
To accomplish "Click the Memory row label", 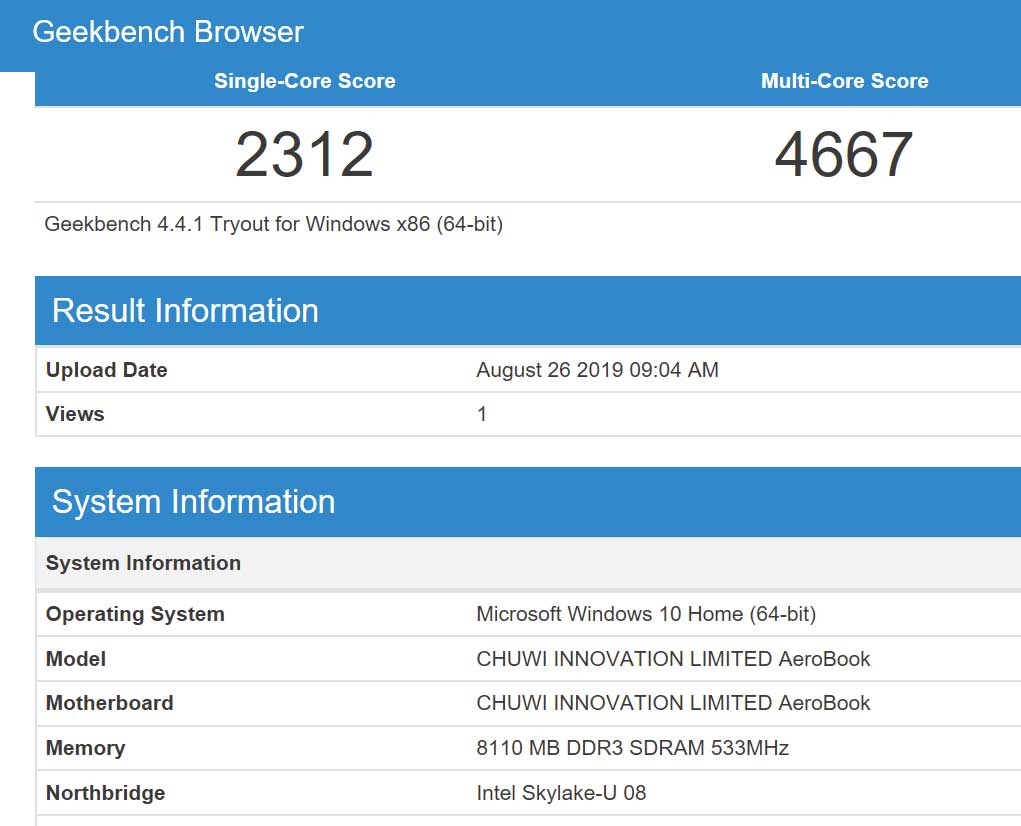I will pyautogui.click(x=85, y=748).
